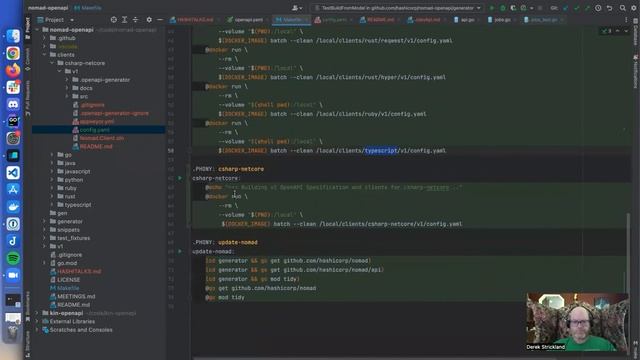
Task: Toggle the Pull Requests side tool window
Action: (27, 98)
